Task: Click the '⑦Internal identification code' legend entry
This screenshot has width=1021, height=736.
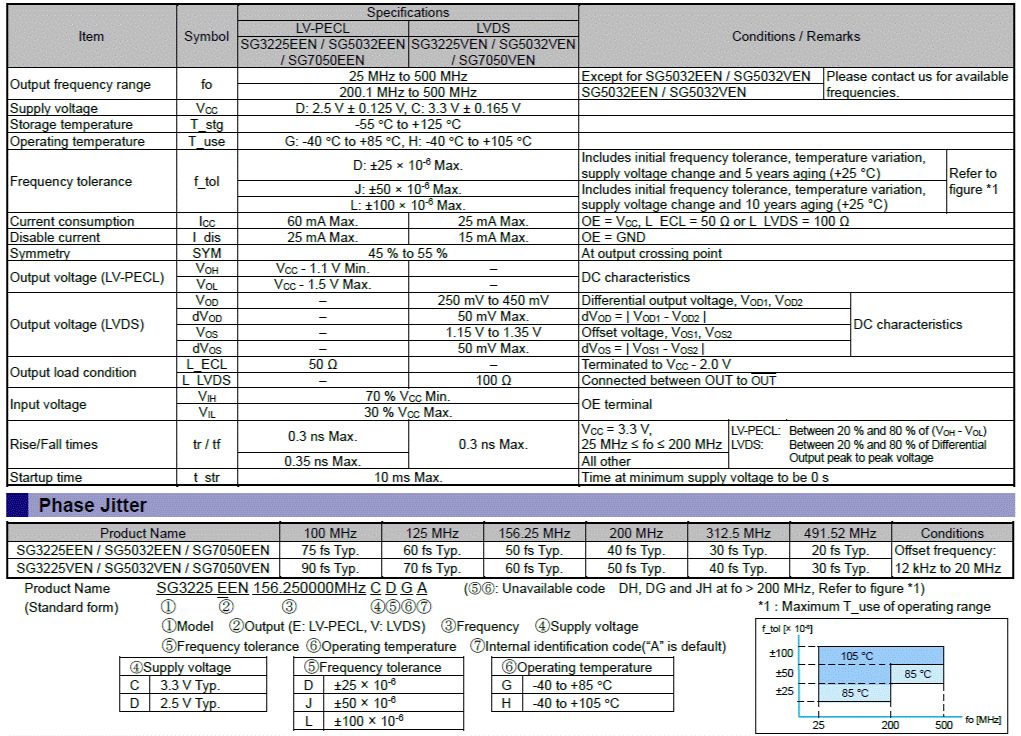Action: tap(598, 646)
